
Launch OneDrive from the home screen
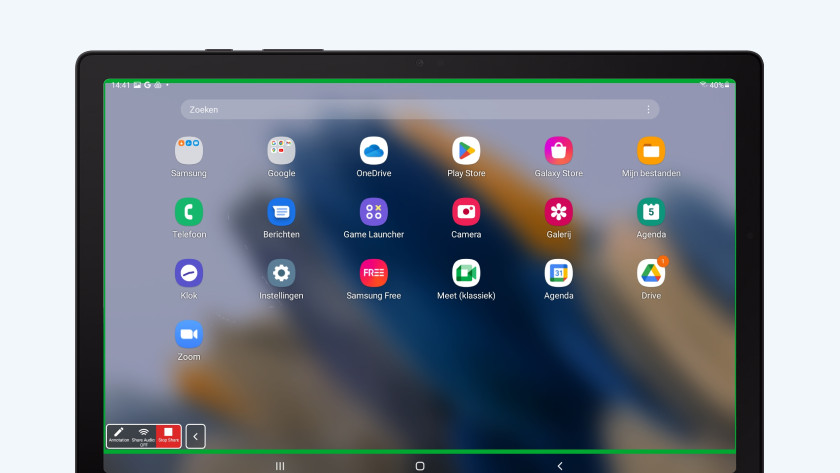(373, 151)
